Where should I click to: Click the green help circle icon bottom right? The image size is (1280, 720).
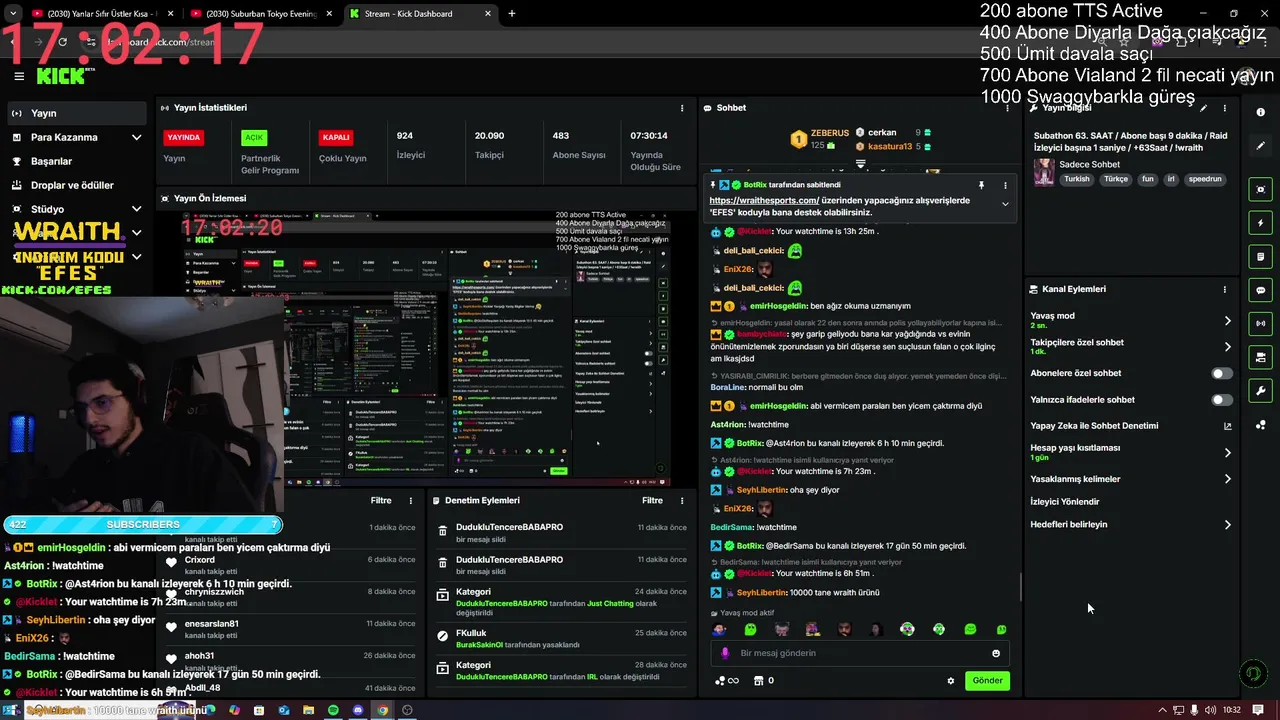point(1252,674)
